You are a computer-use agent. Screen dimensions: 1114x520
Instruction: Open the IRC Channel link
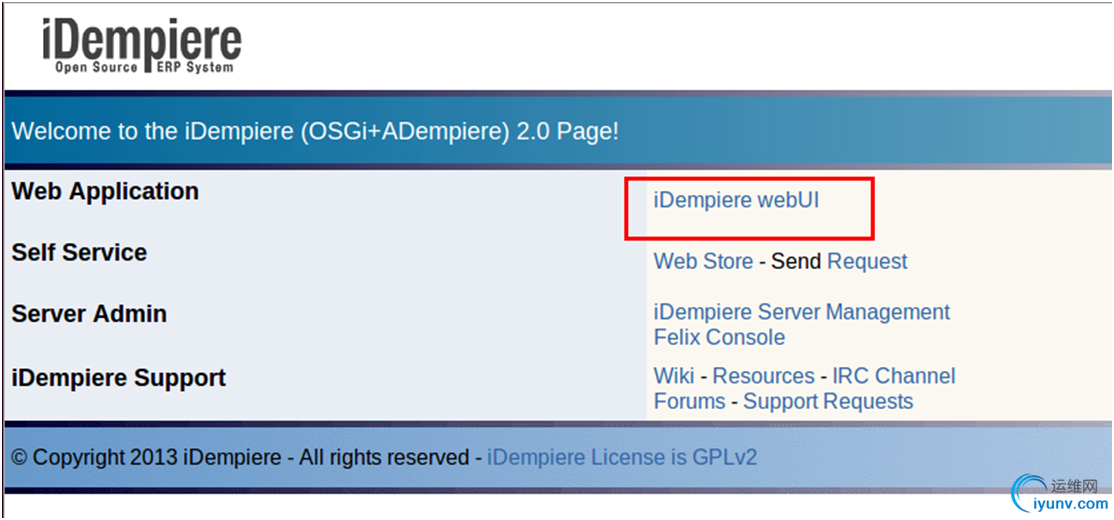tap(894, 375)
